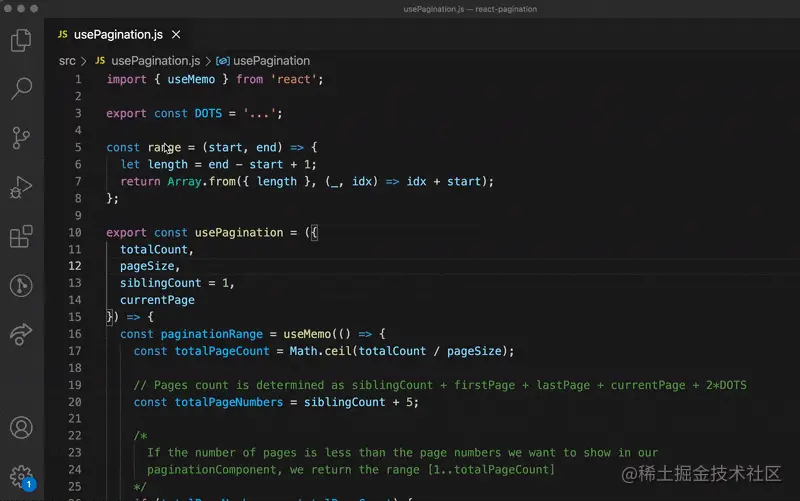Click the src breadcrumb segment
This screenshot has width=800, height=501.
pyautogui.click(x=67, y=61)
